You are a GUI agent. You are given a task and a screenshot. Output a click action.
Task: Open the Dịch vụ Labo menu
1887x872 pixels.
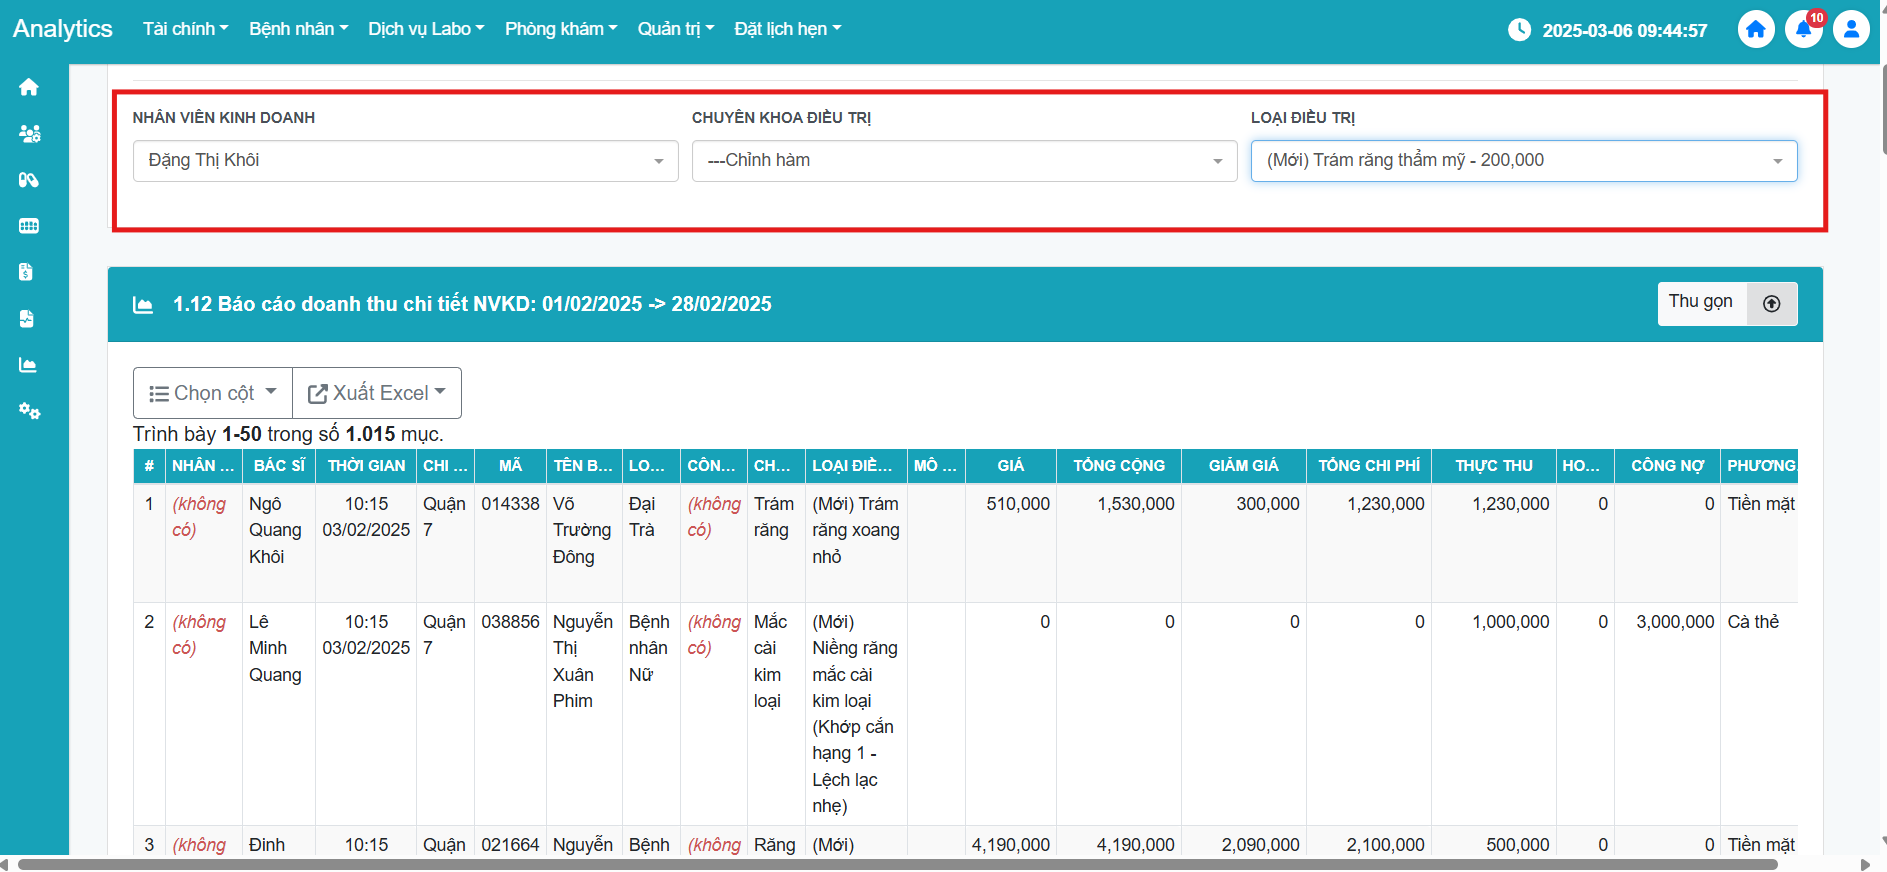[425, 29]
